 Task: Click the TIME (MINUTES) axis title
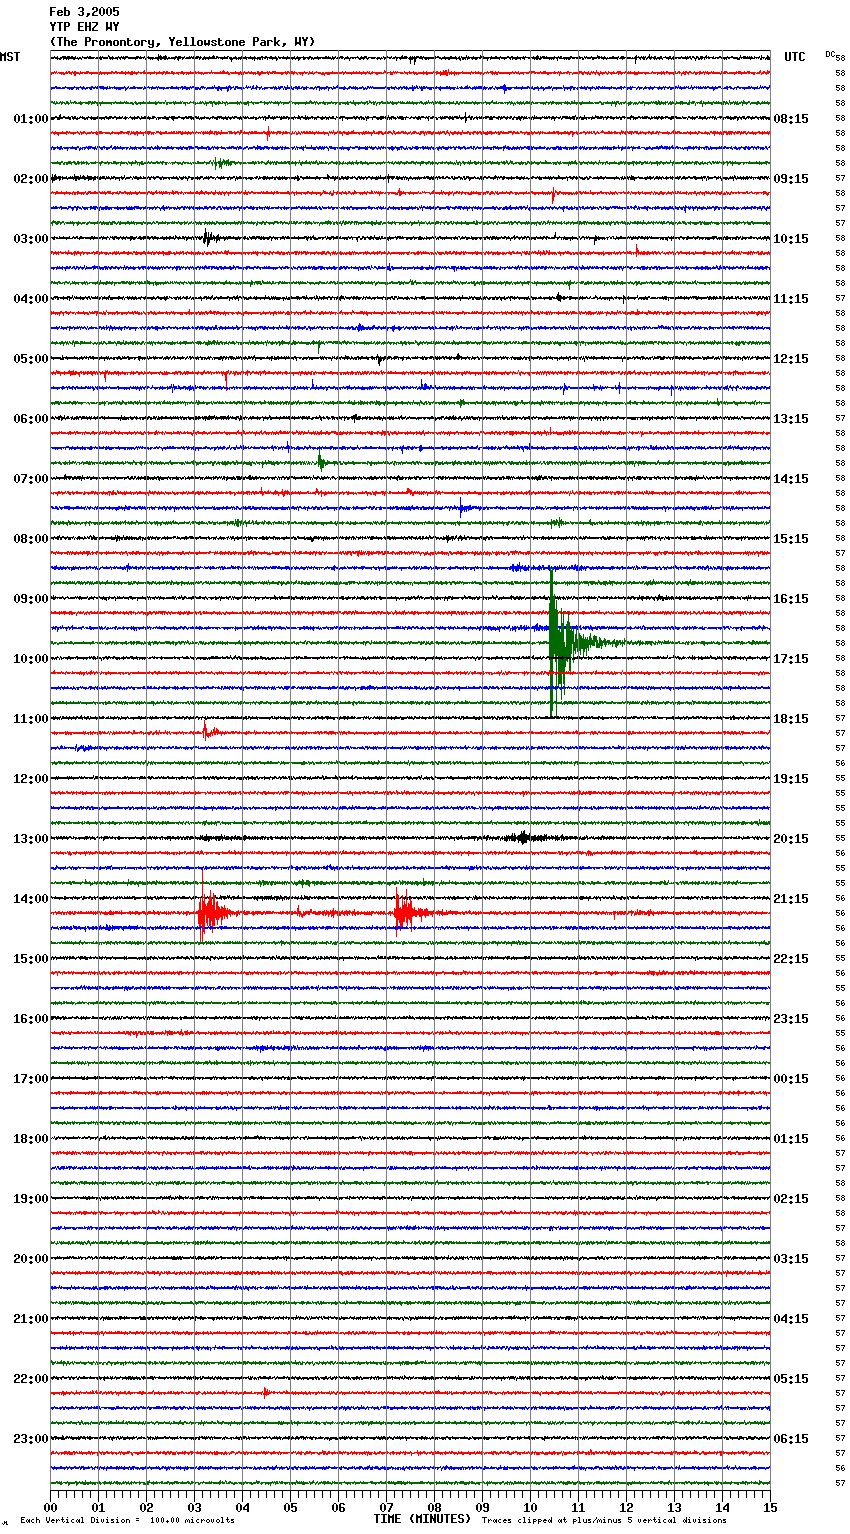click(422, 1519)
